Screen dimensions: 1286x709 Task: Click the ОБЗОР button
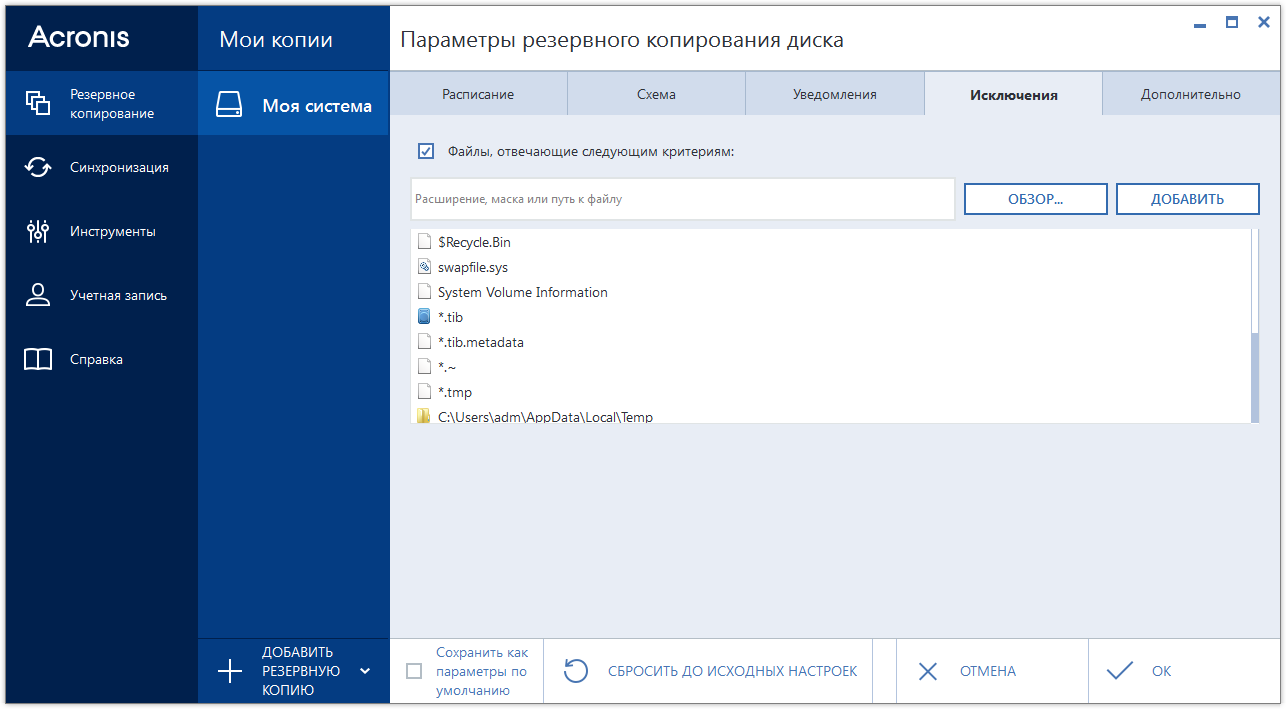1035,198
